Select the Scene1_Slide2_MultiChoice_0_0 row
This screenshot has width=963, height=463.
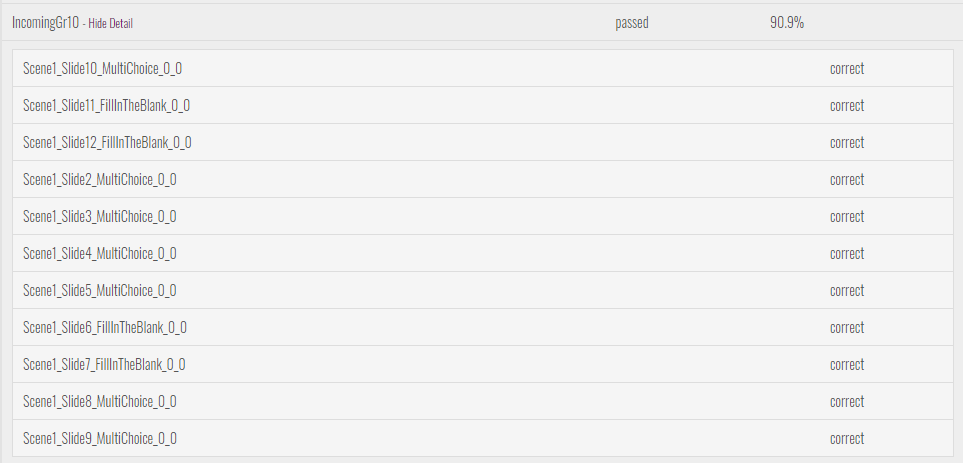pyautogui.click(x=483, y=179)
